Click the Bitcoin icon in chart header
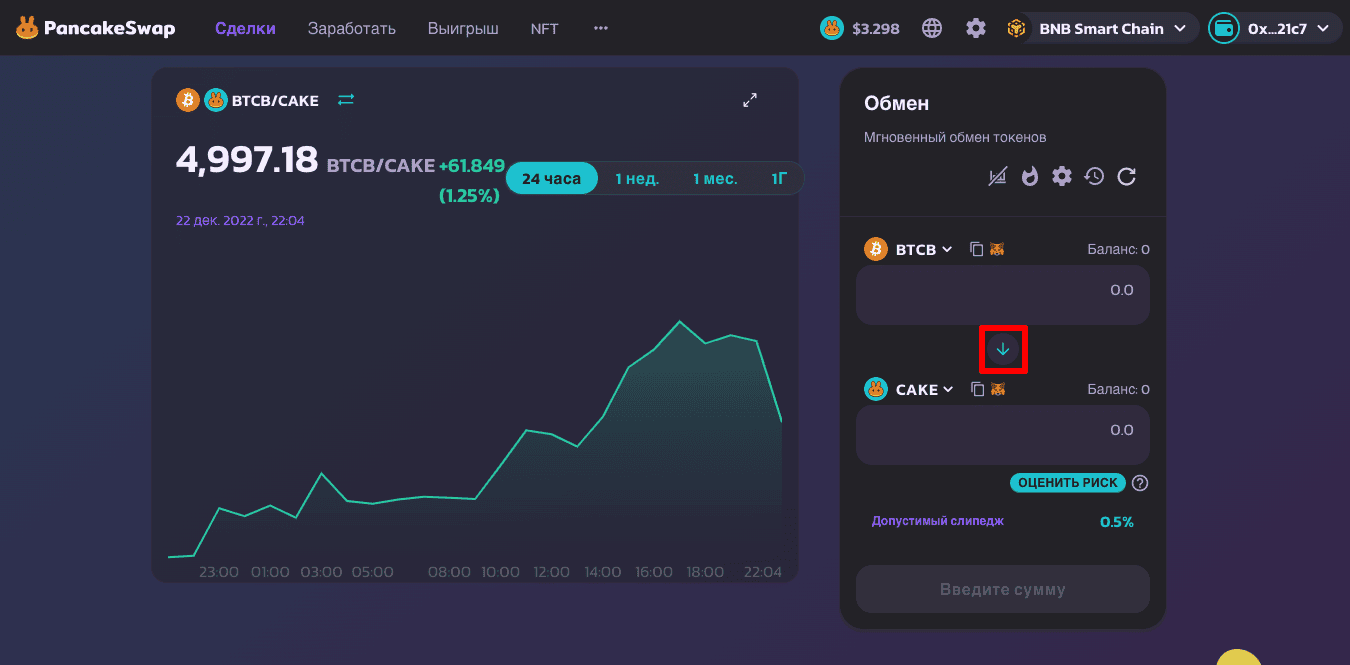 click(188, 100)
